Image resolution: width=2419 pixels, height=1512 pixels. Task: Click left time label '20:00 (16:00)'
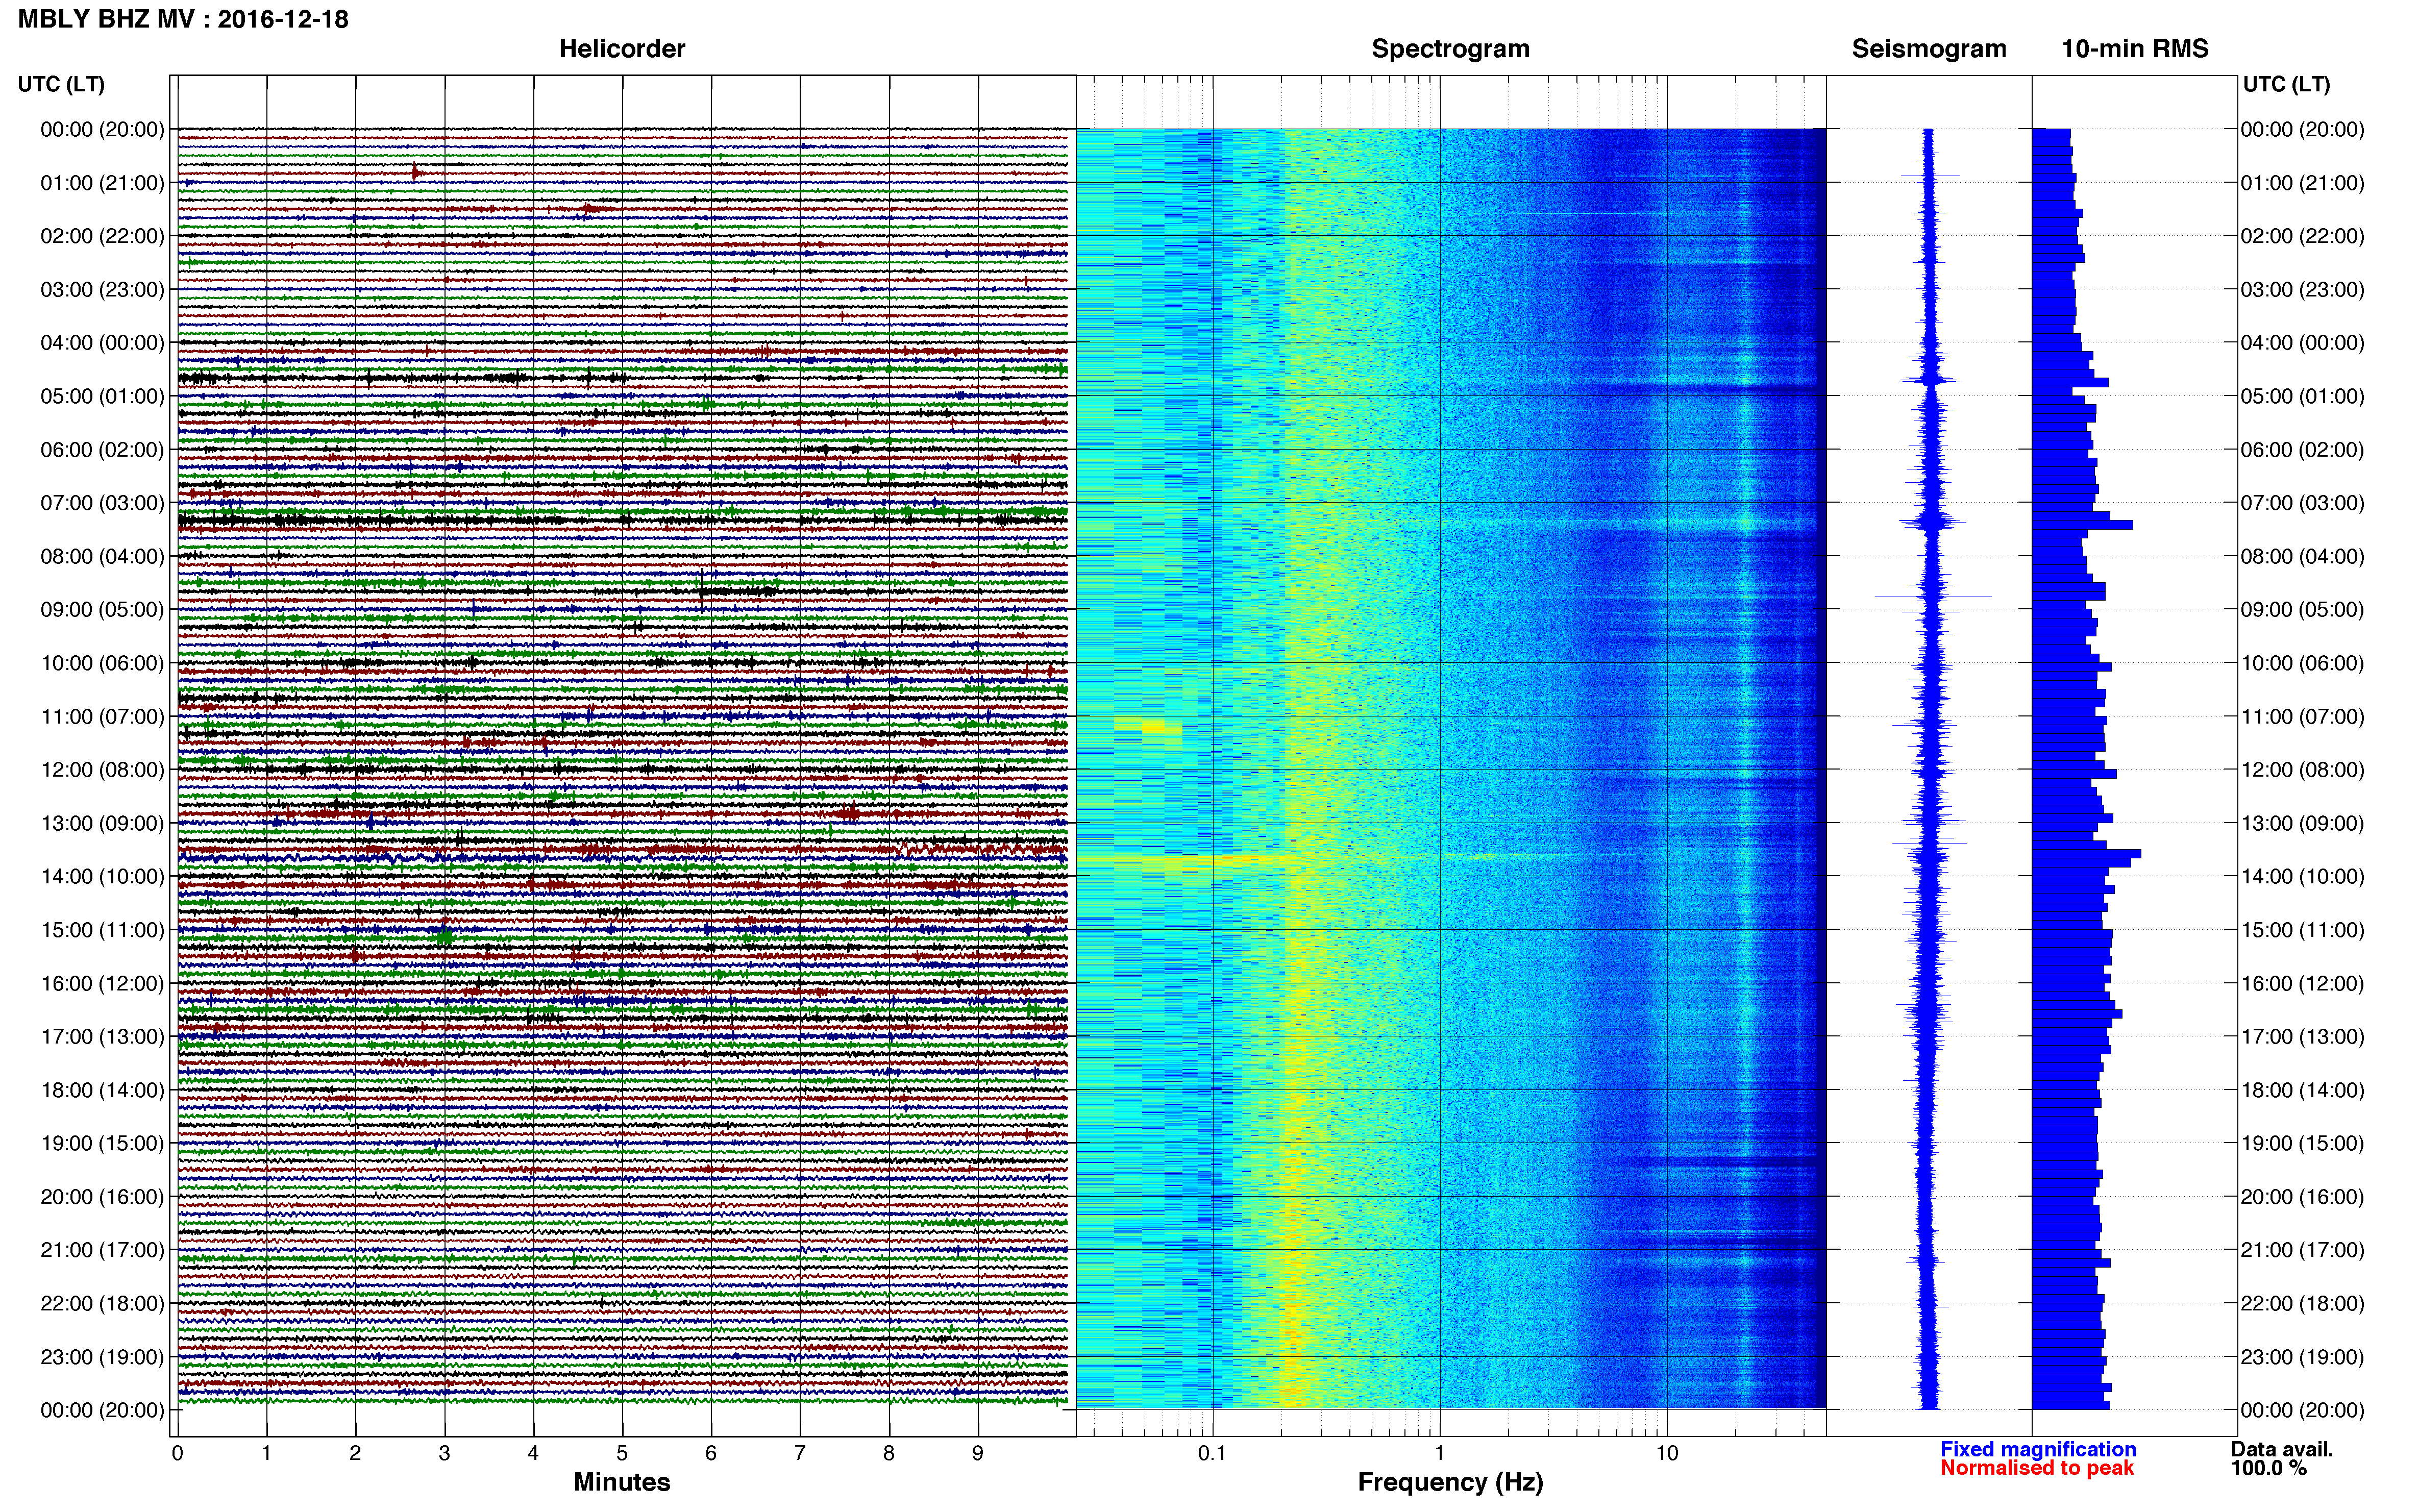tap(102, 1197)
